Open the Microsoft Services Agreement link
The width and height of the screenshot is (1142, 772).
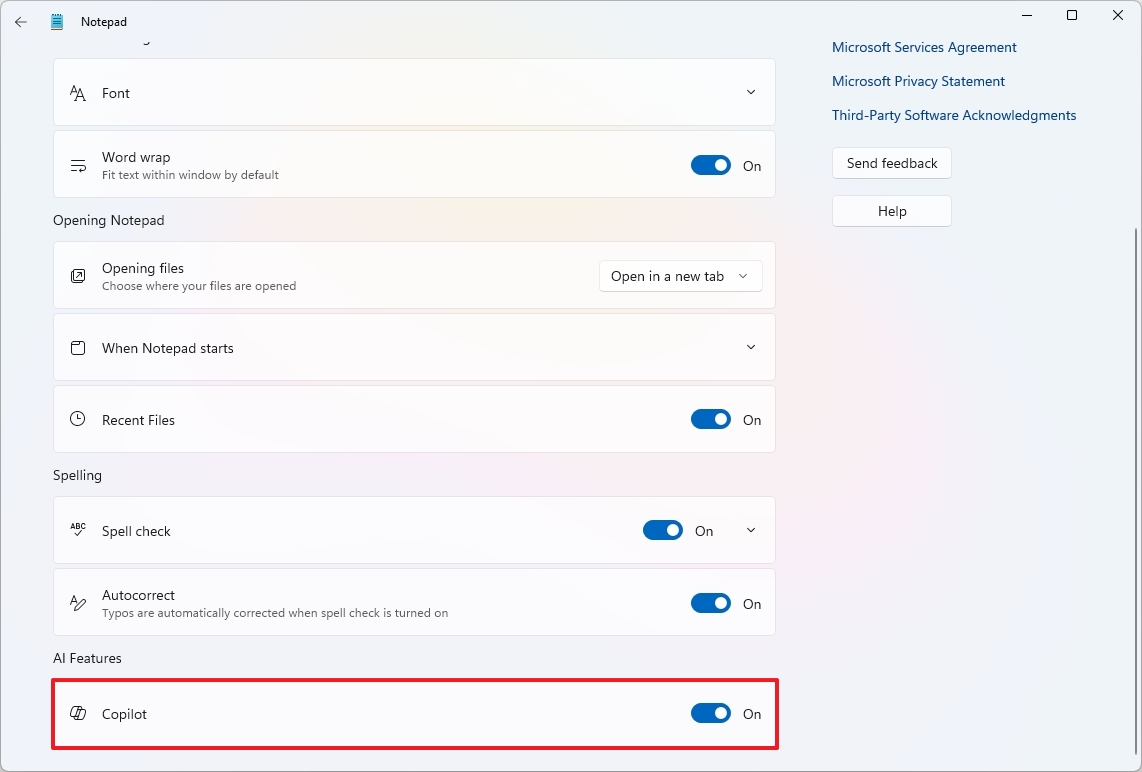pyautogui.click(x=924, y=47)
